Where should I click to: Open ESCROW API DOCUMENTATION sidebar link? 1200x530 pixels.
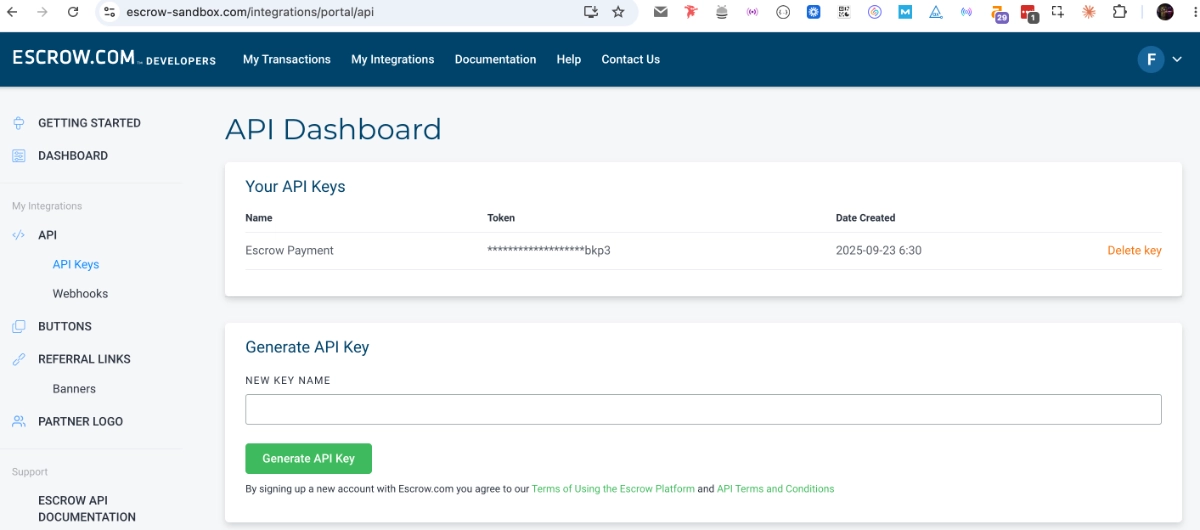click(87, 509)
